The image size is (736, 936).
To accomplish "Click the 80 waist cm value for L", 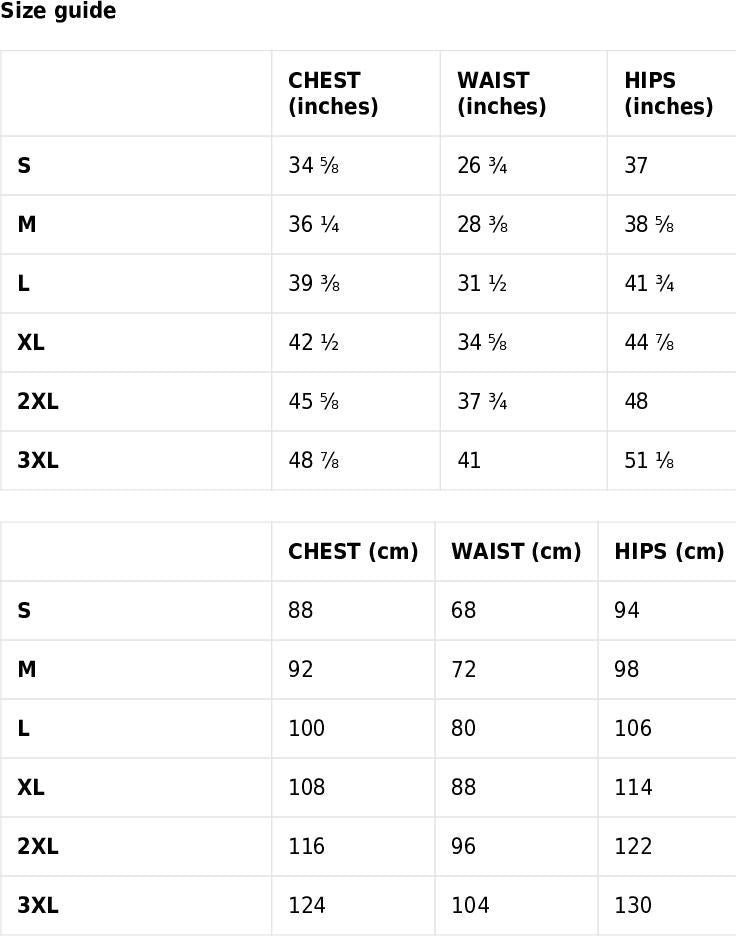I will pyautogui.click(x=463, y=728).
